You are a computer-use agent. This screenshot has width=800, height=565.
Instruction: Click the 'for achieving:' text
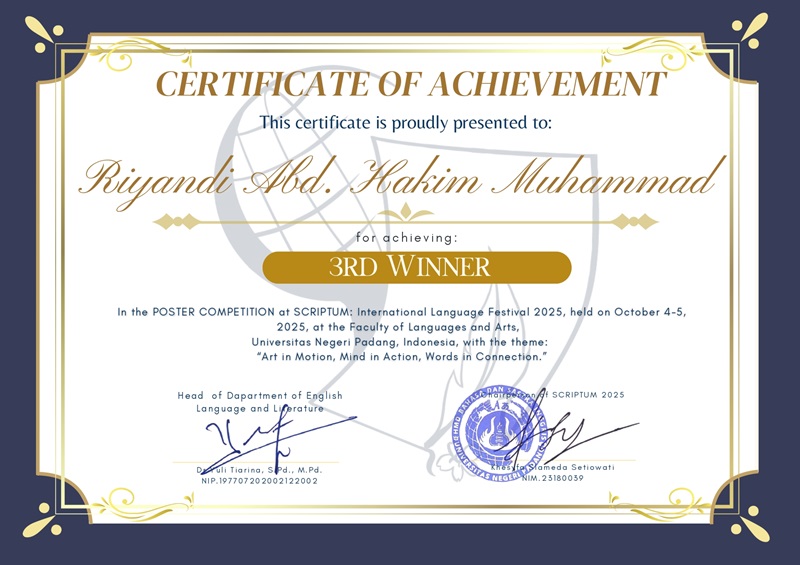tap(407, 238)
